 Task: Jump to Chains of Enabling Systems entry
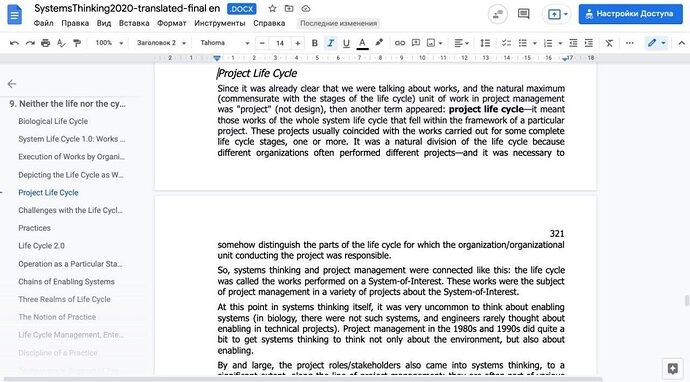point(66,281)
